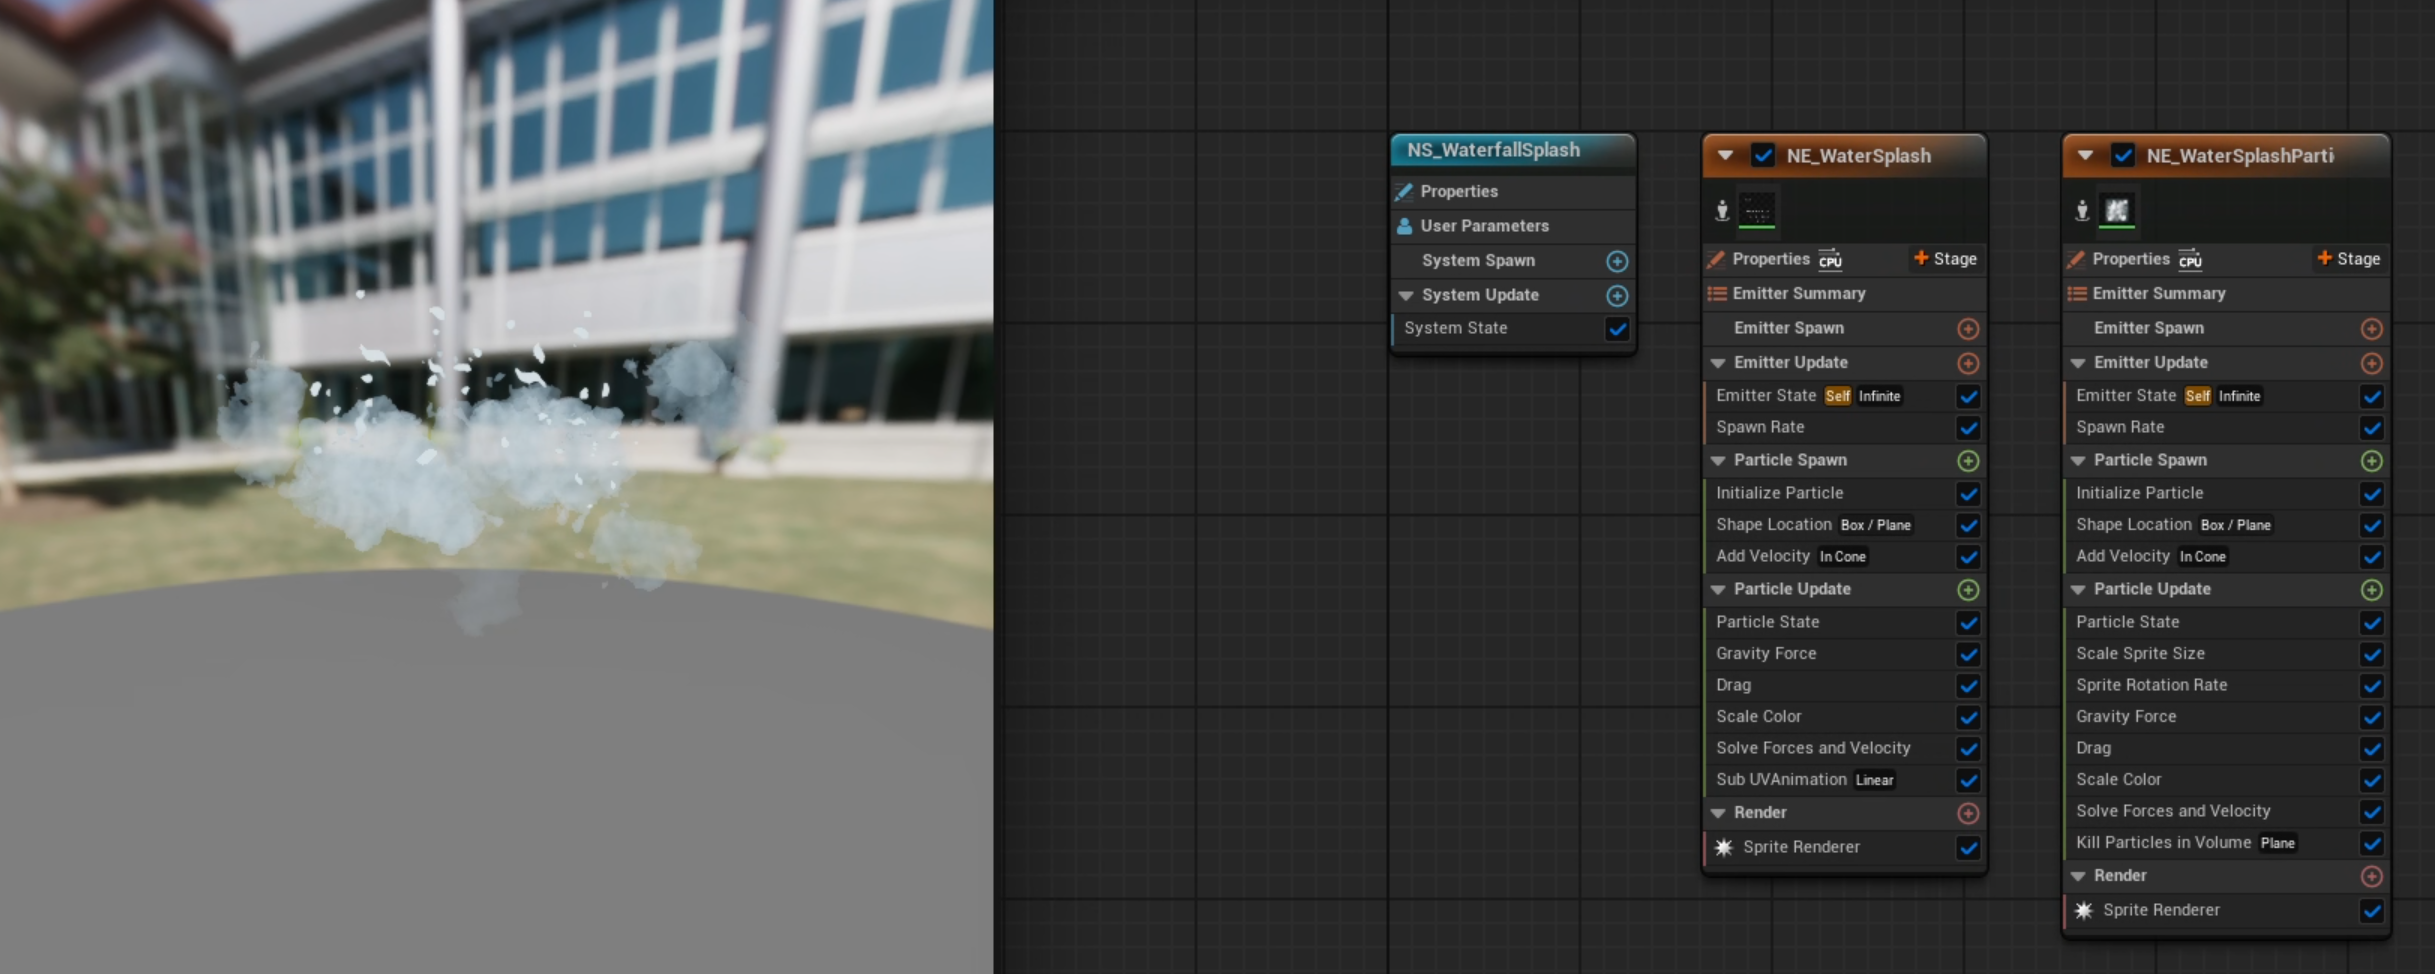
Task: Disable the NE_WaterSplash emitter checkbox
Action: [x=1763, y=156]
